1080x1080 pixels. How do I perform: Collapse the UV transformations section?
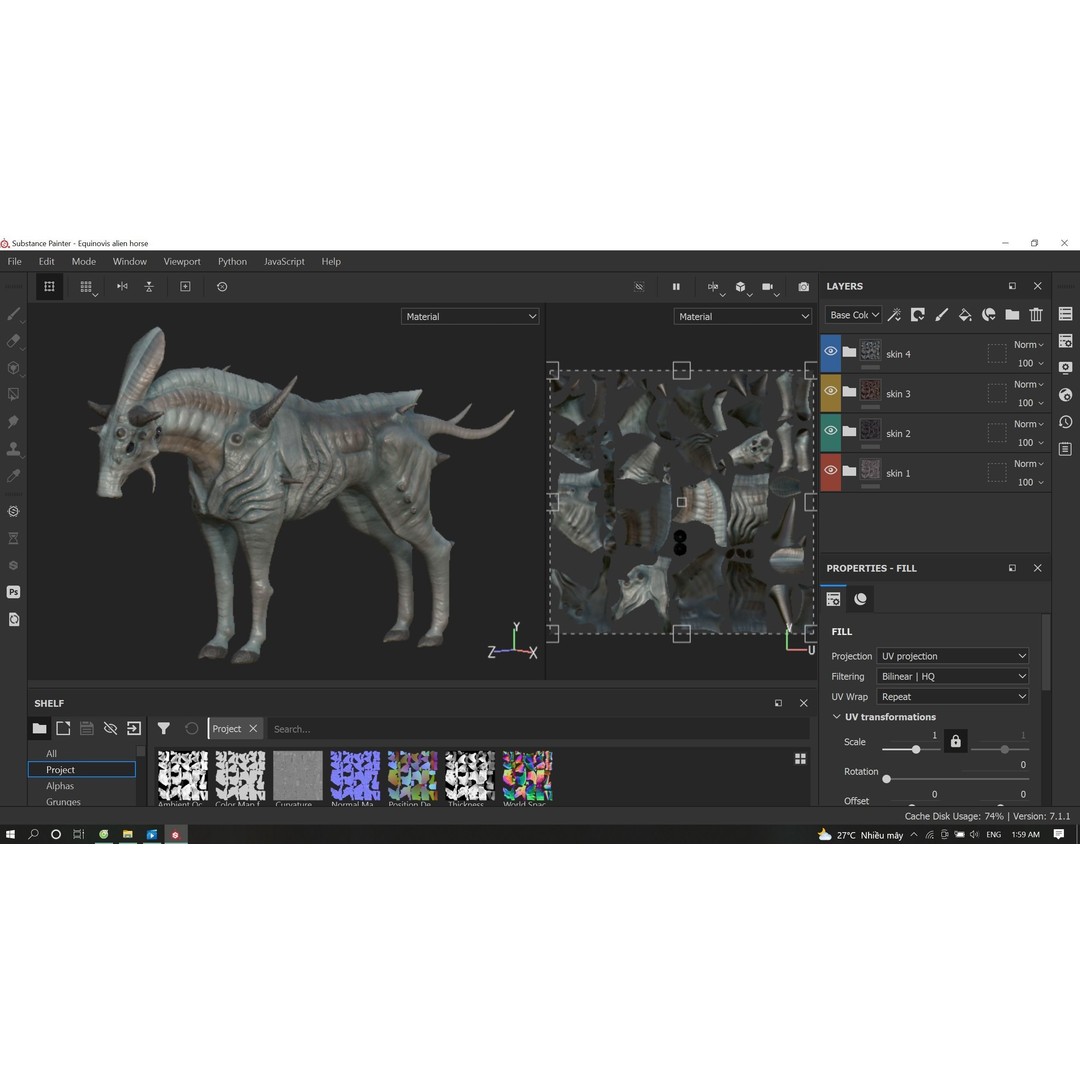[x=837, y=717]
